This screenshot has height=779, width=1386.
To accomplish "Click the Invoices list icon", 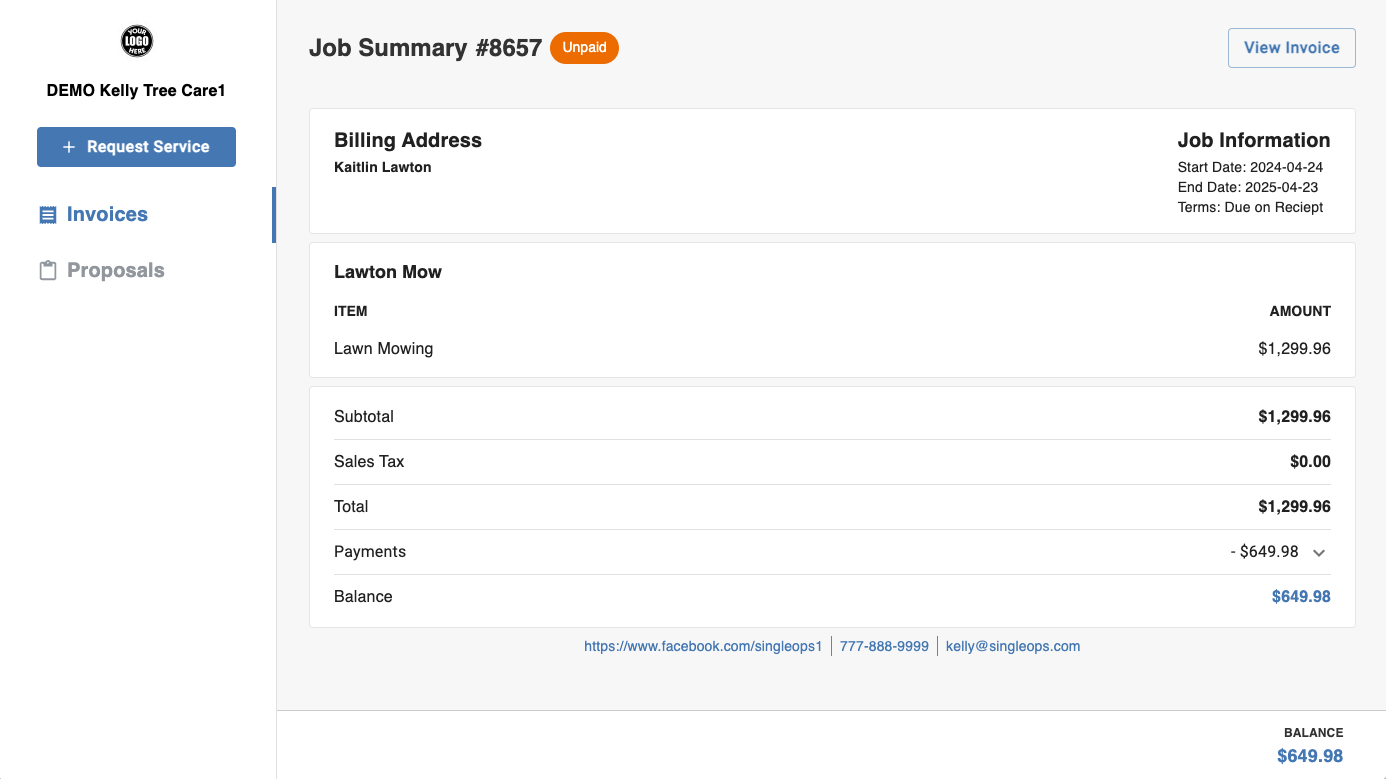I will pyautogui.click(x=48, y=215).
